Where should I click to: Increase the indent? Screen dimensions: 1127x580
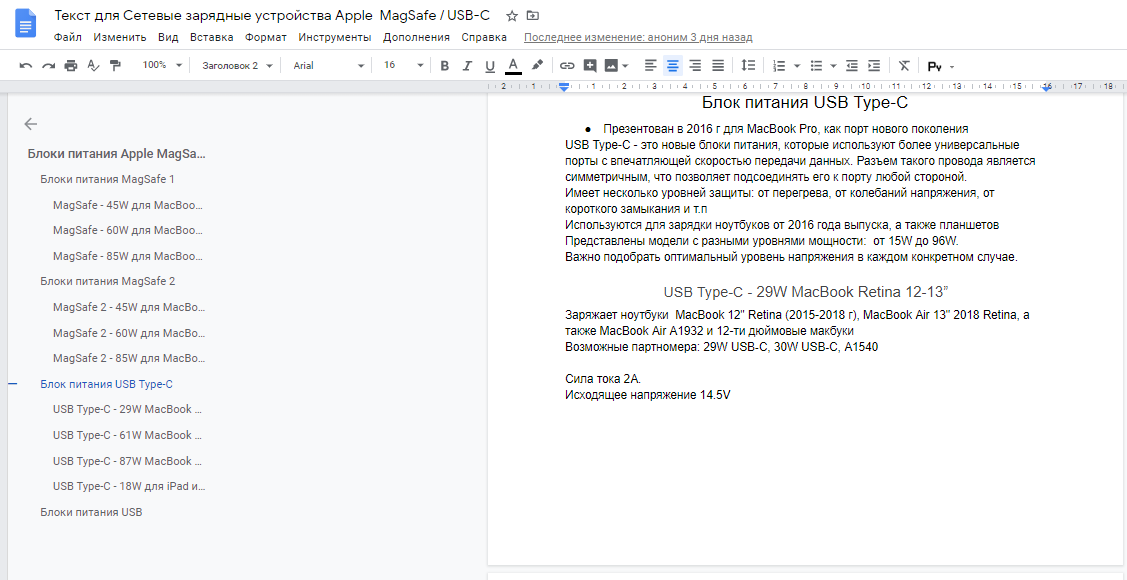click(x=874, y=65)
